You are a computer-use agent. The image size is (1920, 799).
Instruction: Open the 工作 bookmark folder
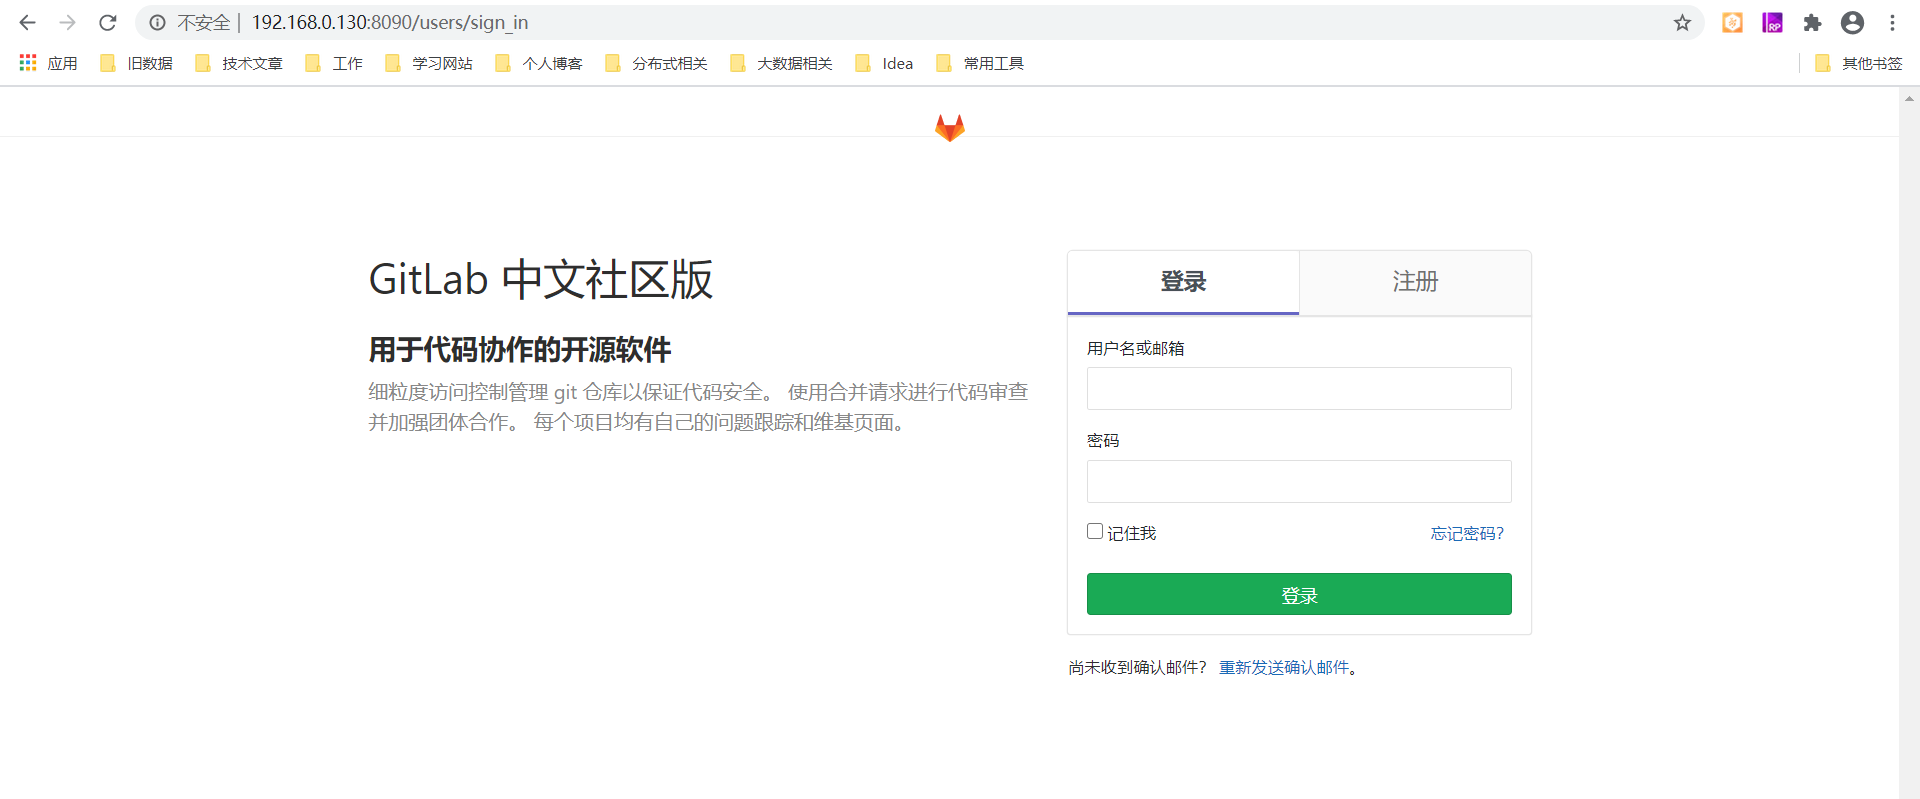click(334, 63)
